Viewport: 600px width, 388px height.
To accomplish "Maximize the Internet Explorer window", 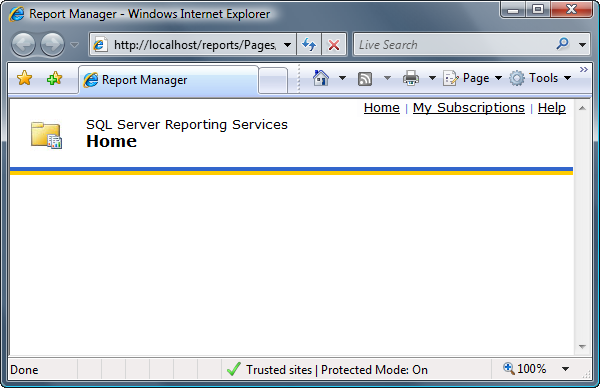I will click(538, 10).
